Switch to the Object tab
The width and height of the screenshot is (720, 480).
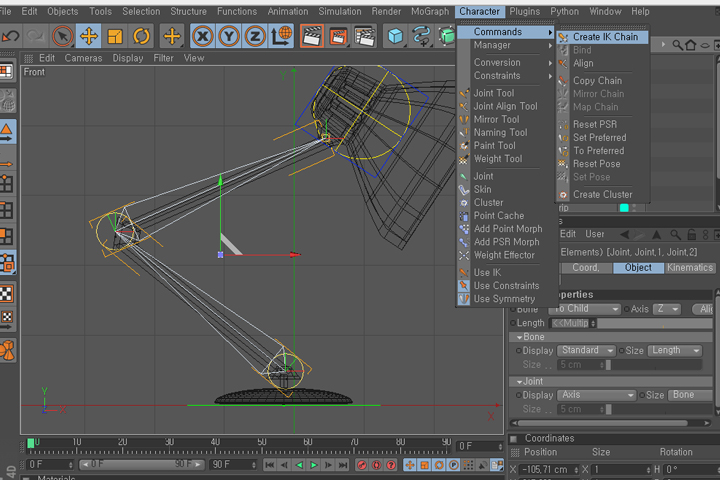click(638, 268)
